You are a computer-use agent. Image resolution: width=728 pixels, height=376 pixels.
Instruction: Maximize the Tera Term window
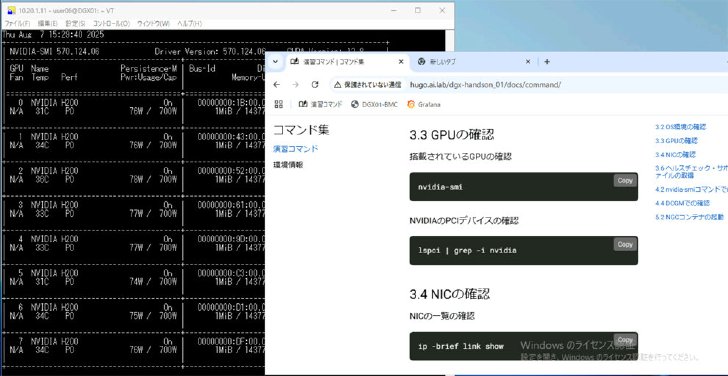click(x=418, y=10)
